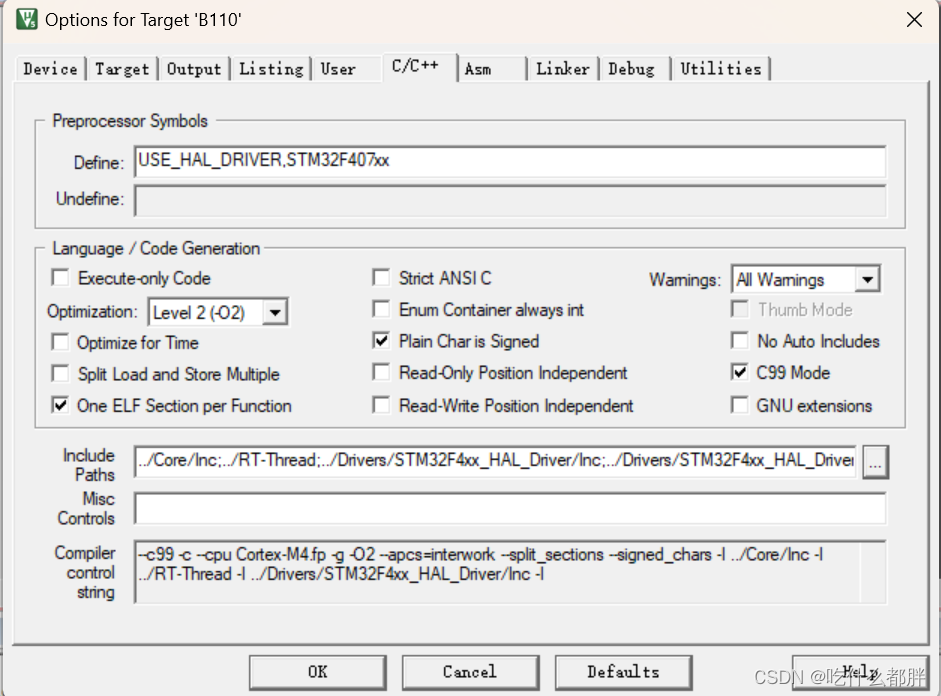Toggle Optimize for Time
Image resolution: width=941 pixels, height=696 pixels.
click(58, 342)
